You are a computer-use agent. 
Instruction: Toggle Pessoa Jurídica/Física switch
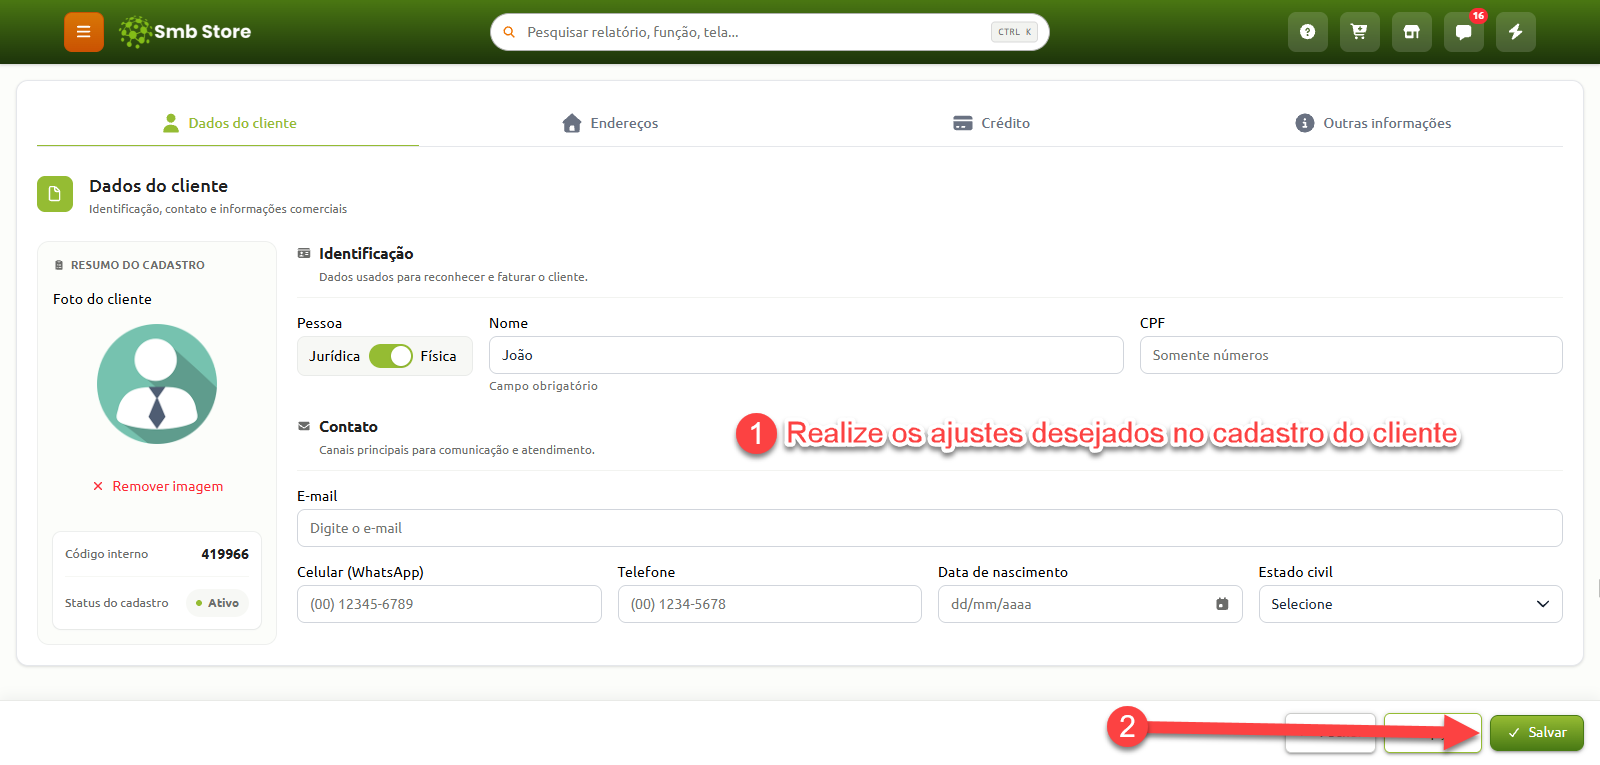pos(391,356)
